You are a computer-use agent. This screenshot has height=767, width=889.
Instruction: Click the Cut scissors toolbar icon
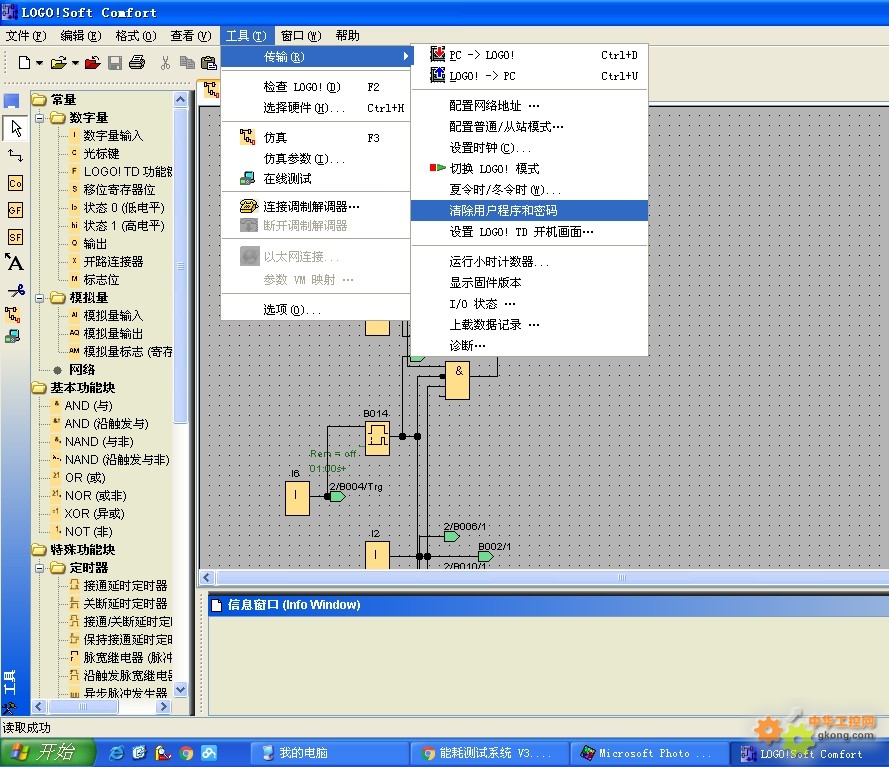click(165, 62)
